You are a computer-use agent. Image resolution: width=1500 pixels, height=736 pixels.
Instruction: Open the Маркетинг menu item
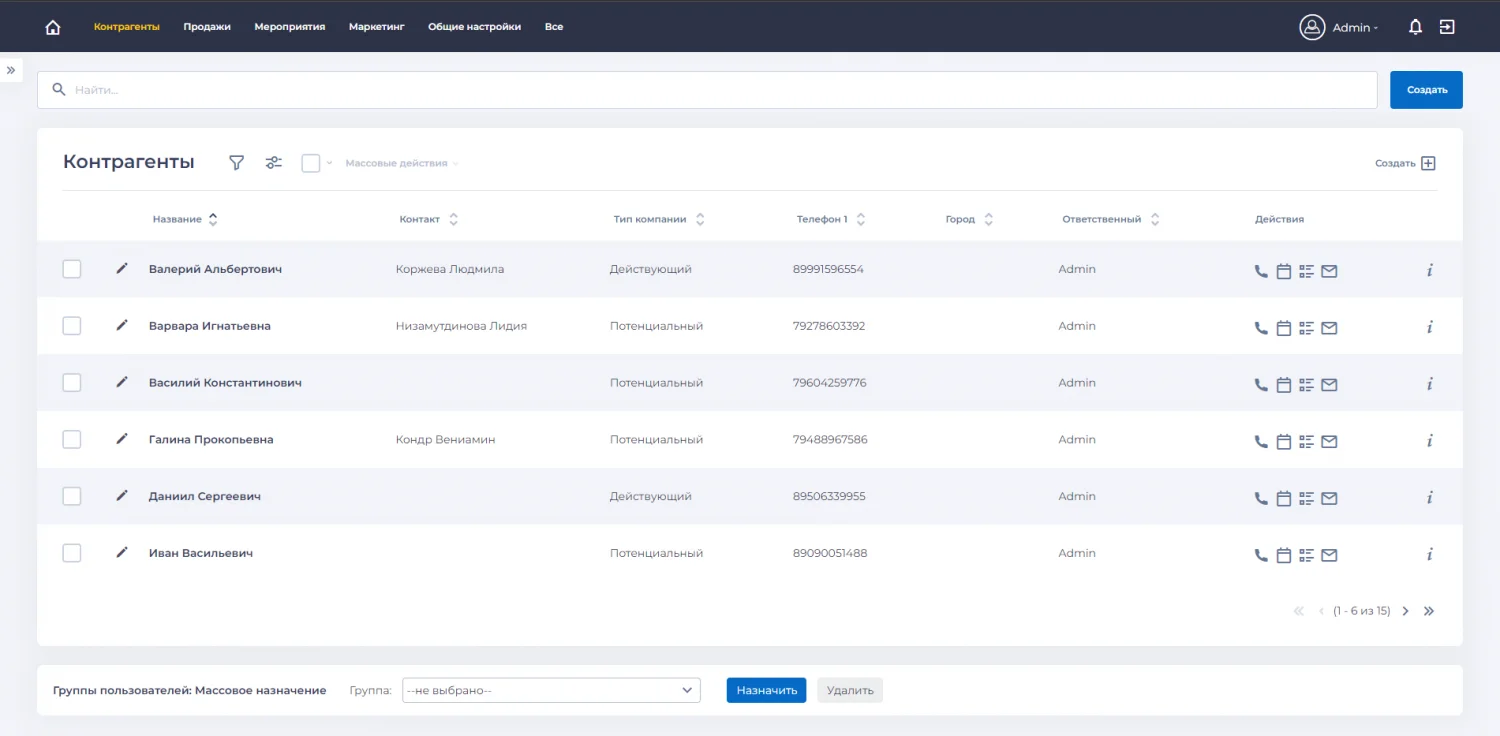coord(376,27)
